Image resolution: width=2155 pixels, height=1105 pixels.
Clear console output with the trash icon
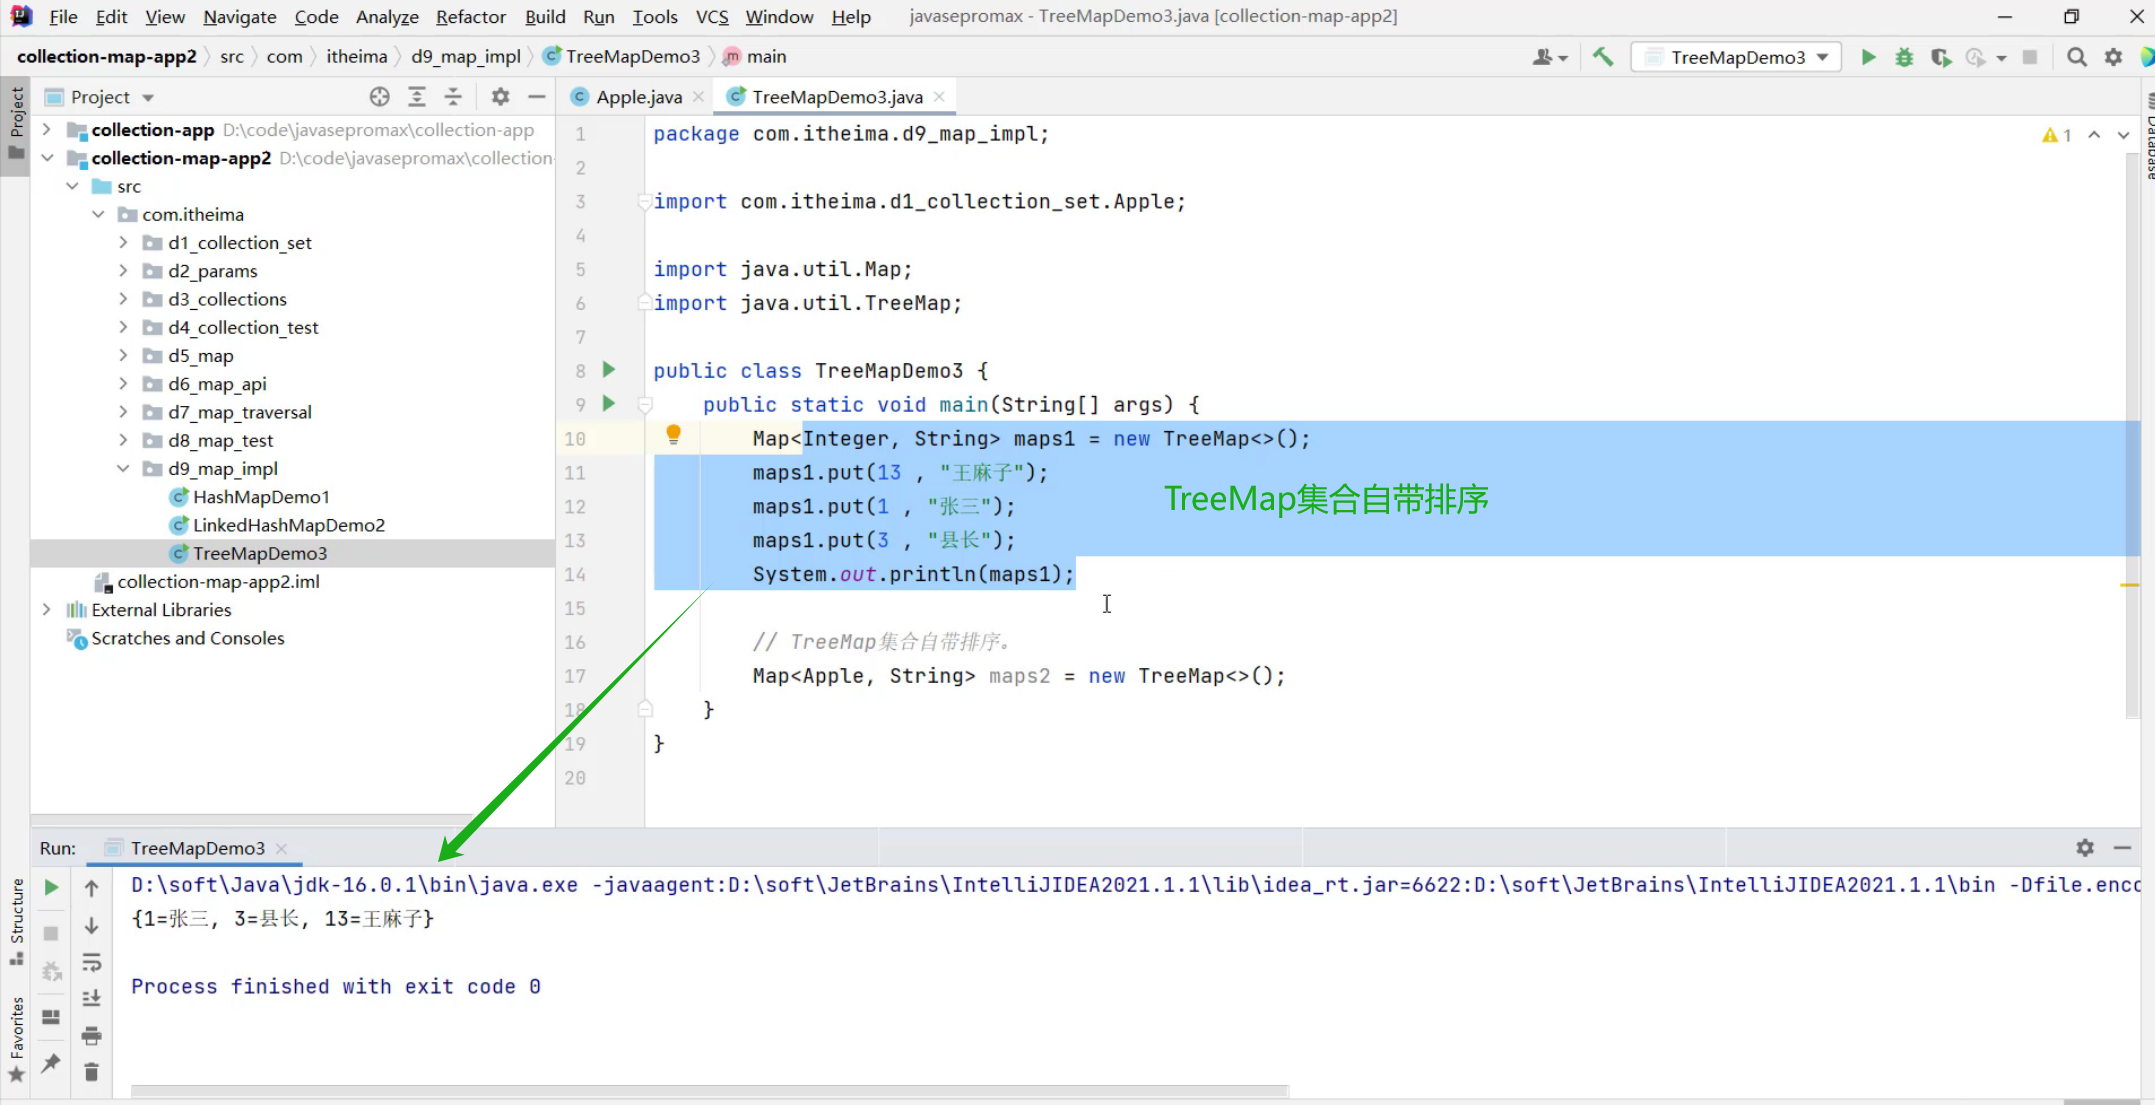91,1072
